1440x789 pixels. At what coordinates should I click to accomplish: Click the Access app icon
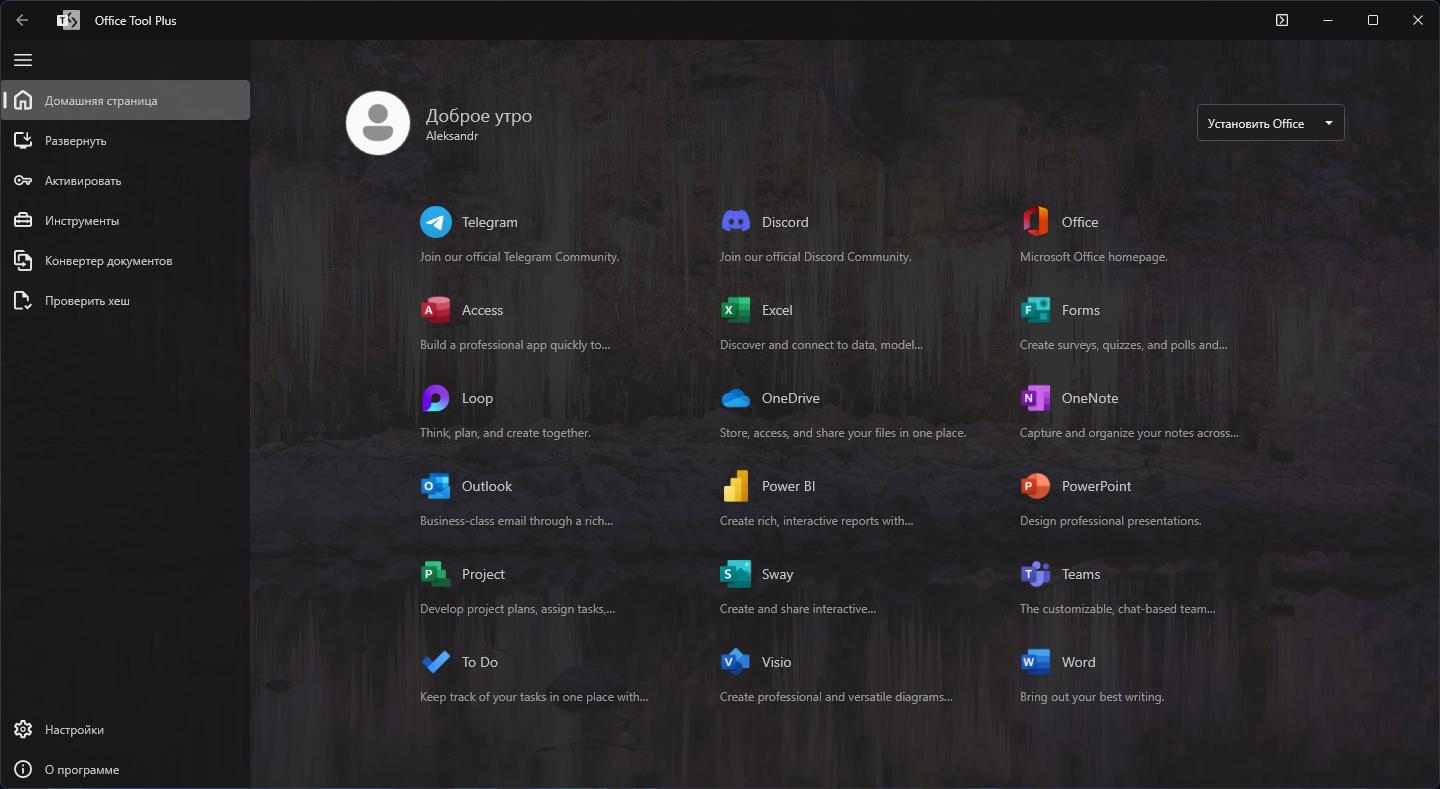point(436,310)
